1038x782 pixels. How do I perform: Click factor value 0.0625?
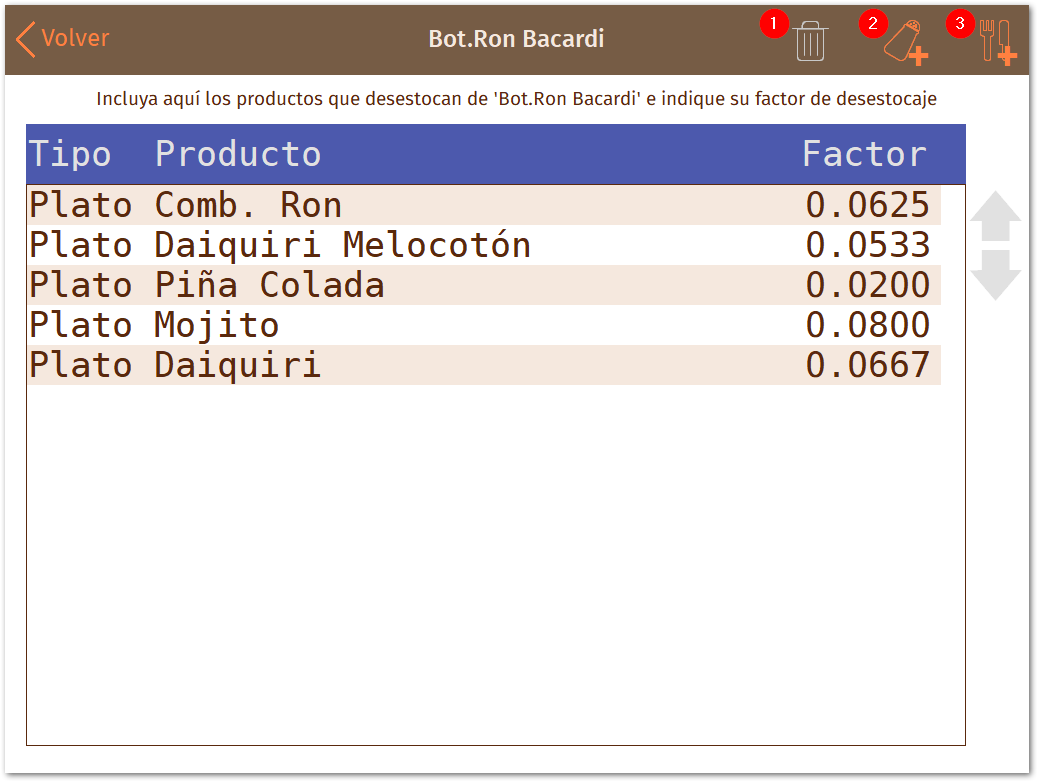click(x=867, y=205)
